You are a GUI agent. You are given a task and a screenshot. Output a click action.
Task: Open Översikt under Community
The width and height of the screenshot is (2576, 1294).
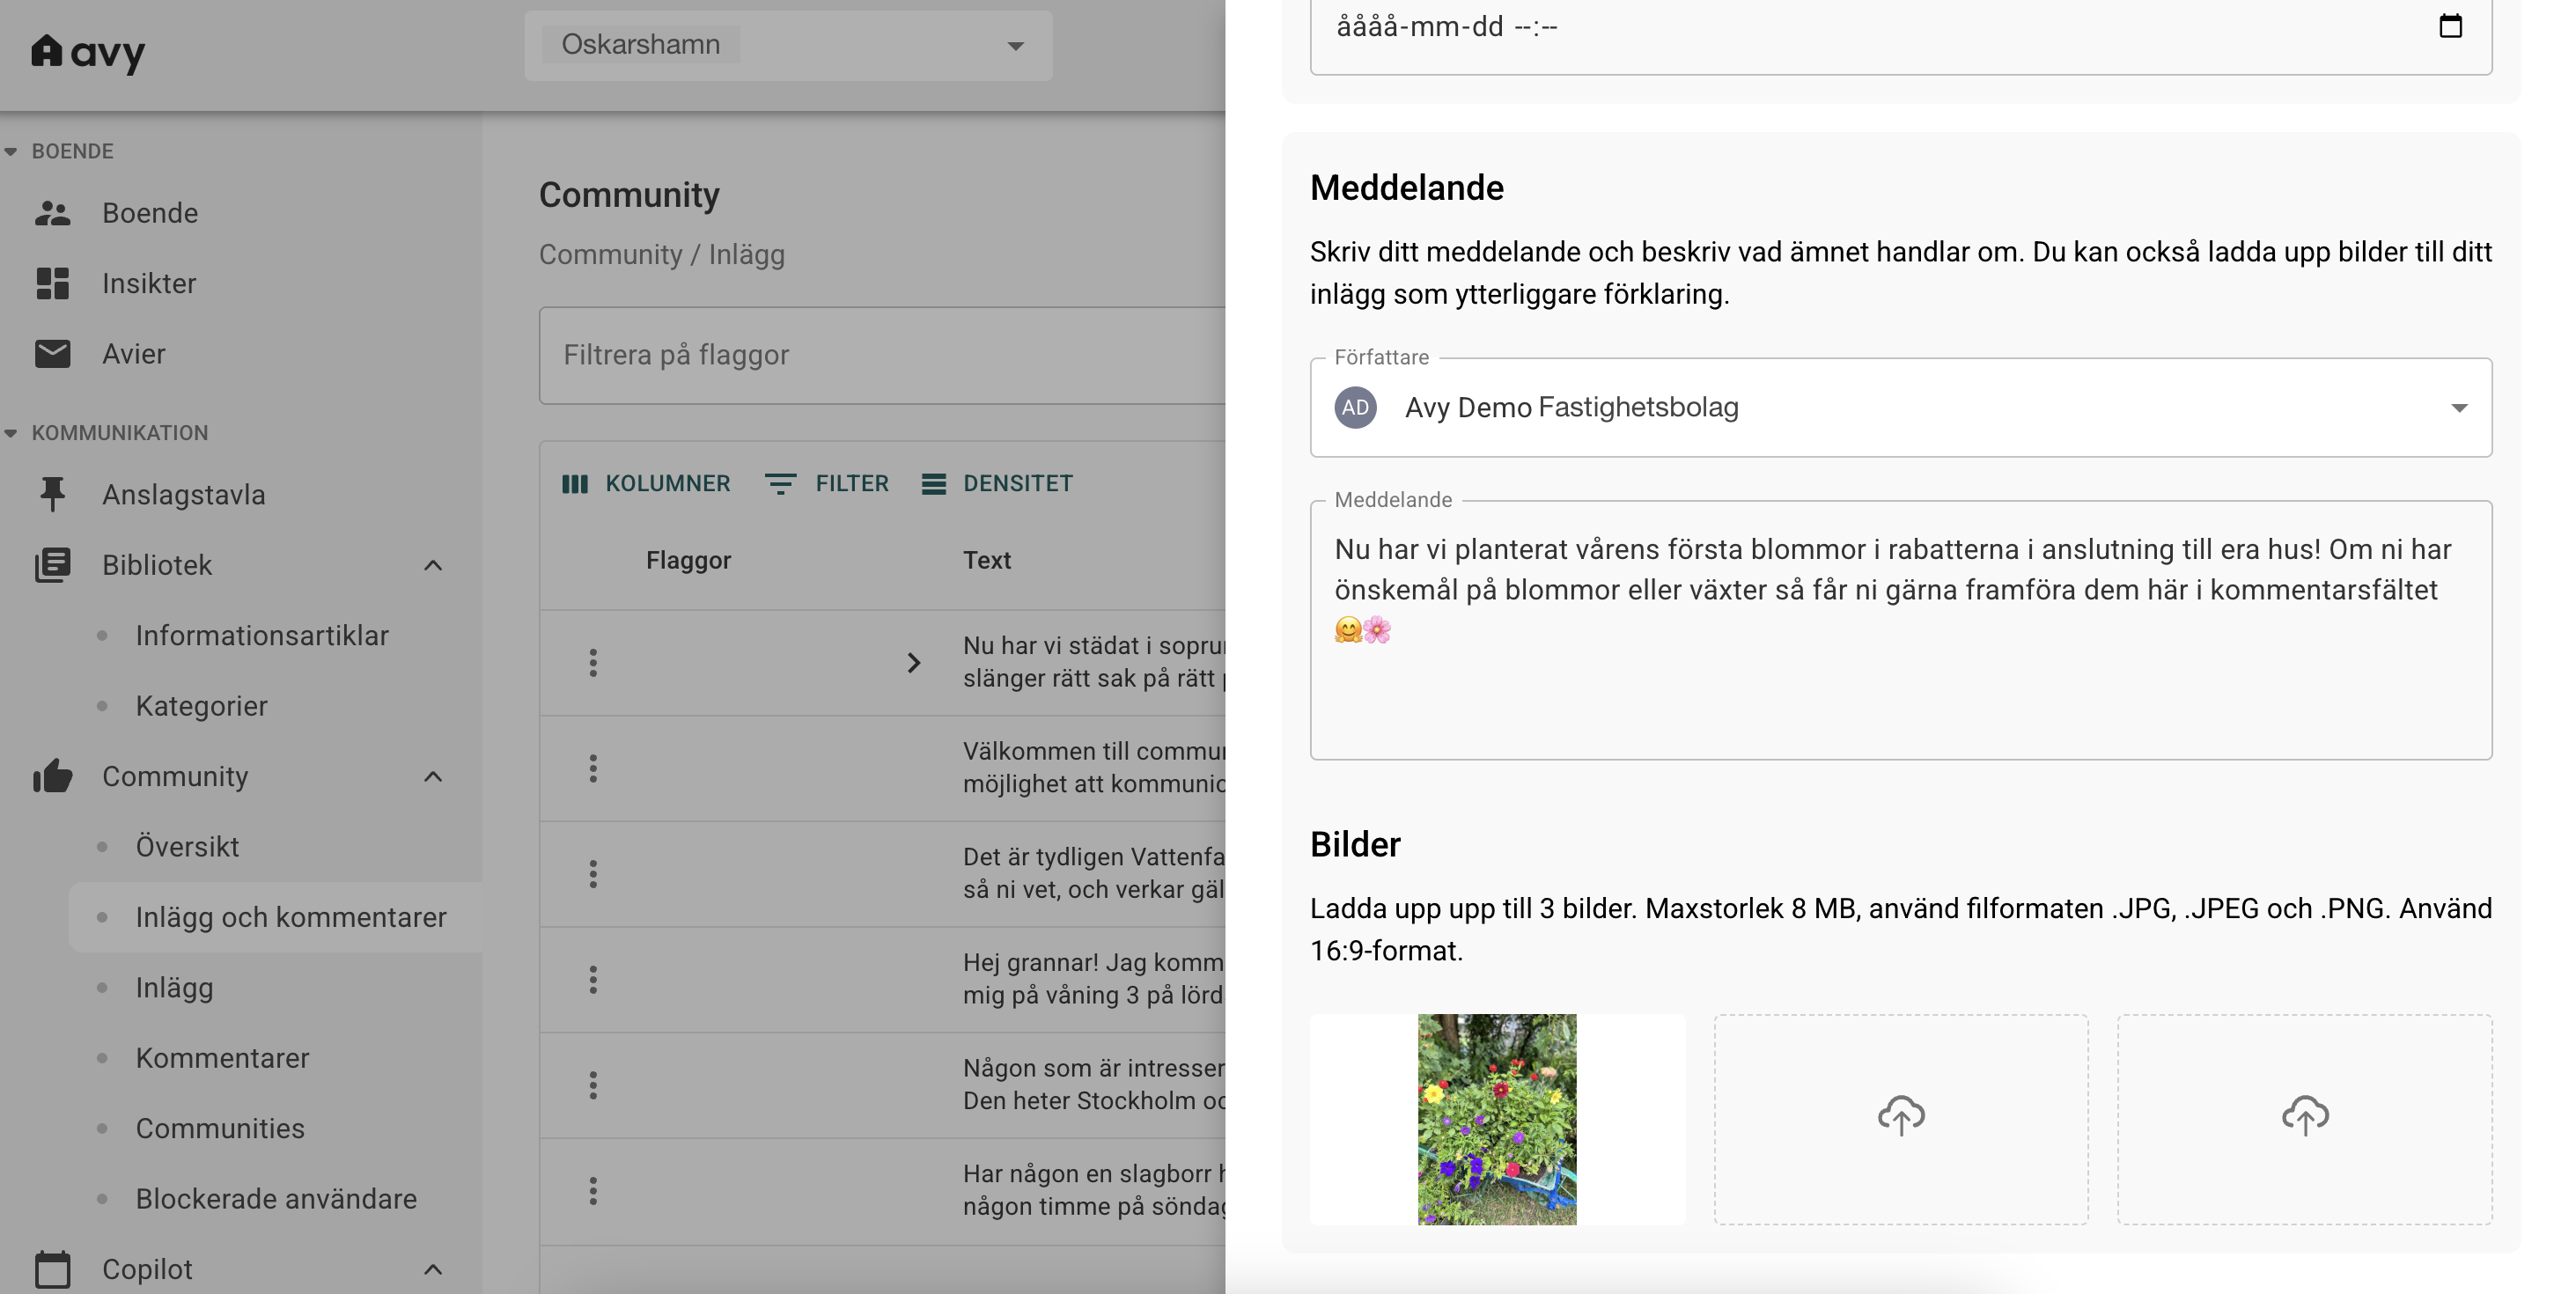pos(188,847)
